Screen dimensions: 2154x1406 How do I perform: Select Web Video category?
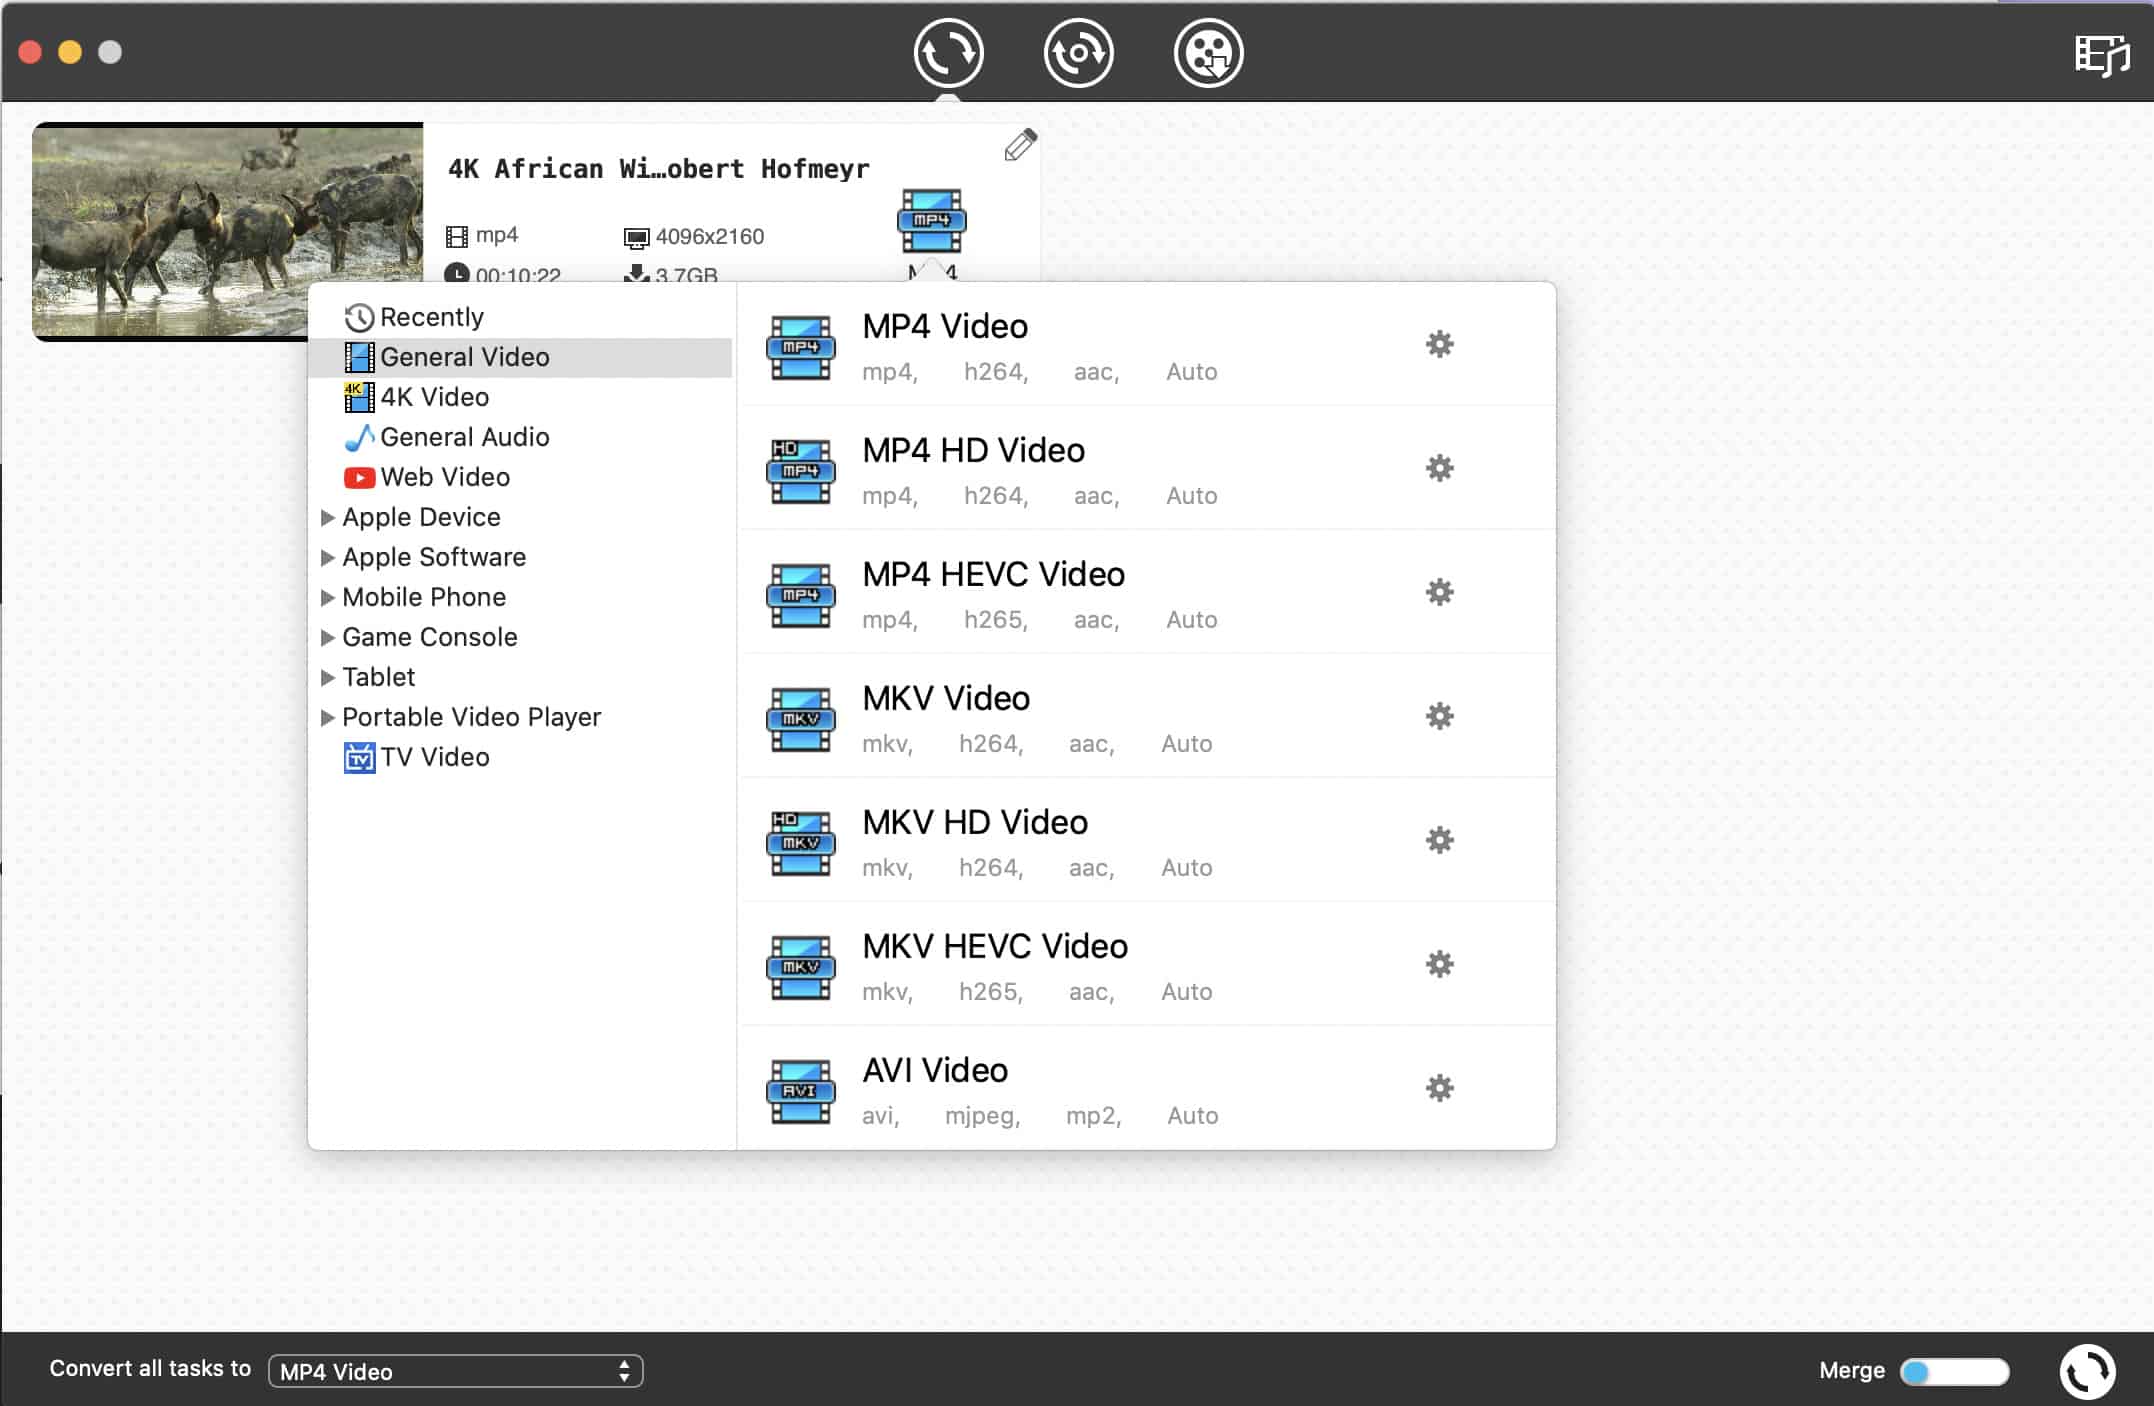[x=444, y=477]
